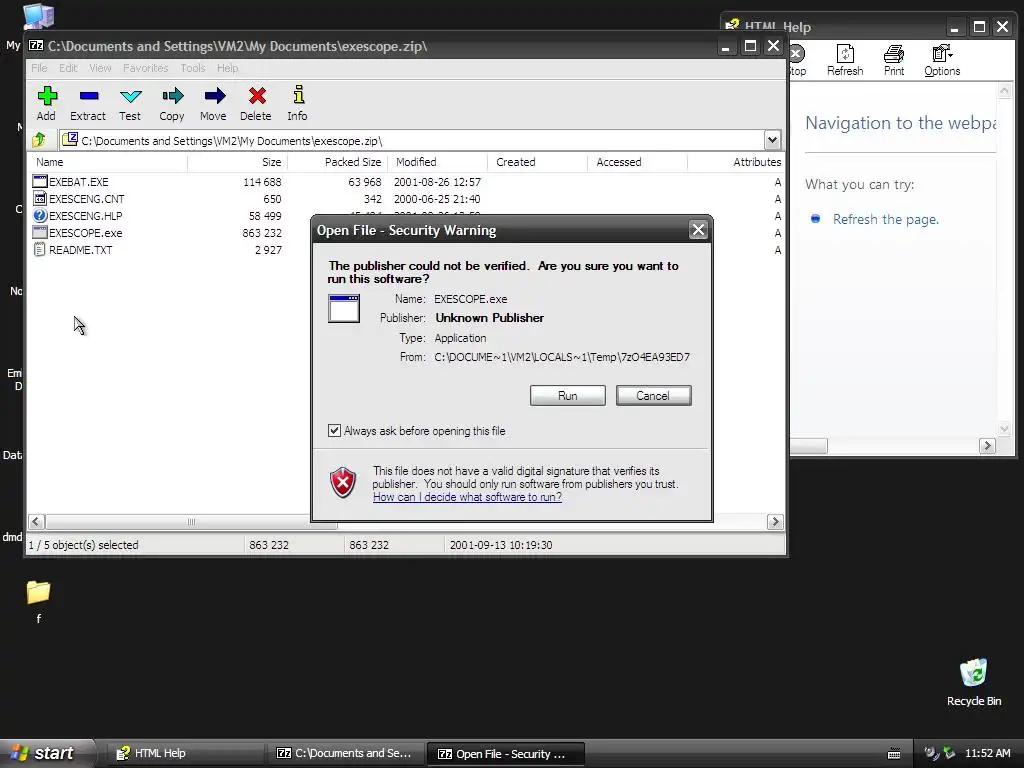Click status bar text 1 / 5 object(s) selected
Screen dimensions: 1024x768
[x=84, y=545]
